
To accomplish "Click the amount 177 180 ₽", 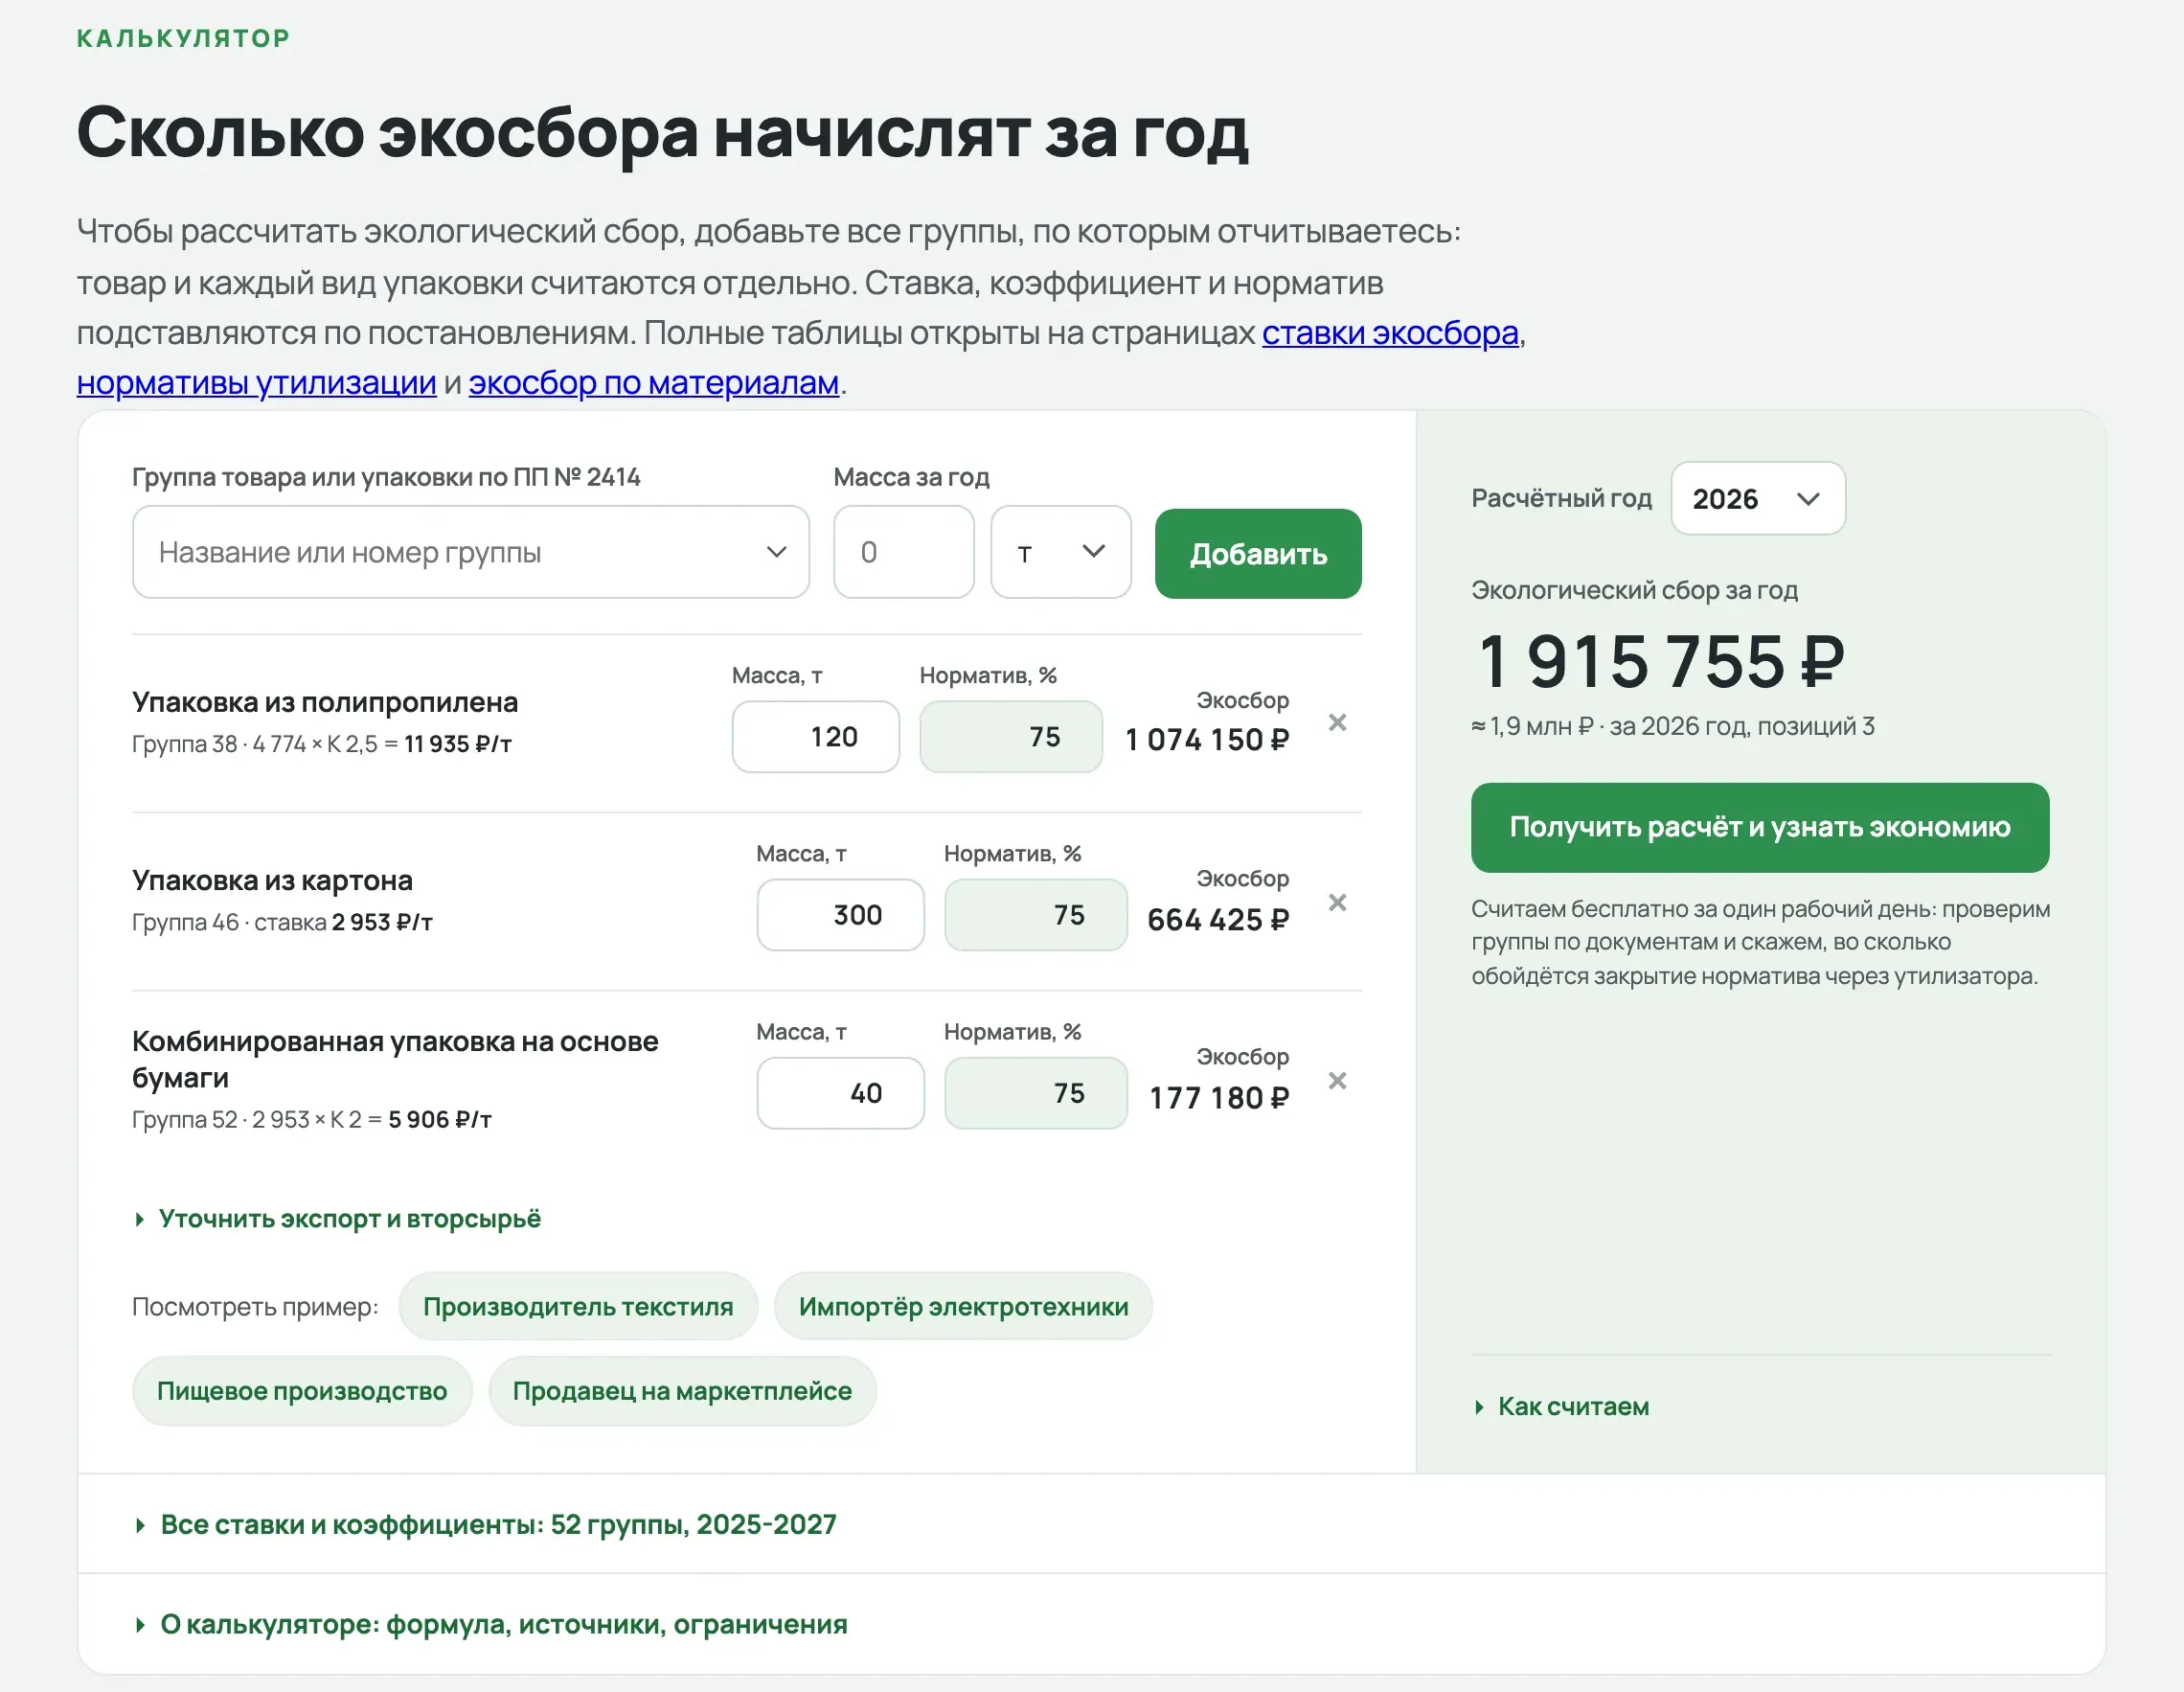I will [x=1219, y=1098].
